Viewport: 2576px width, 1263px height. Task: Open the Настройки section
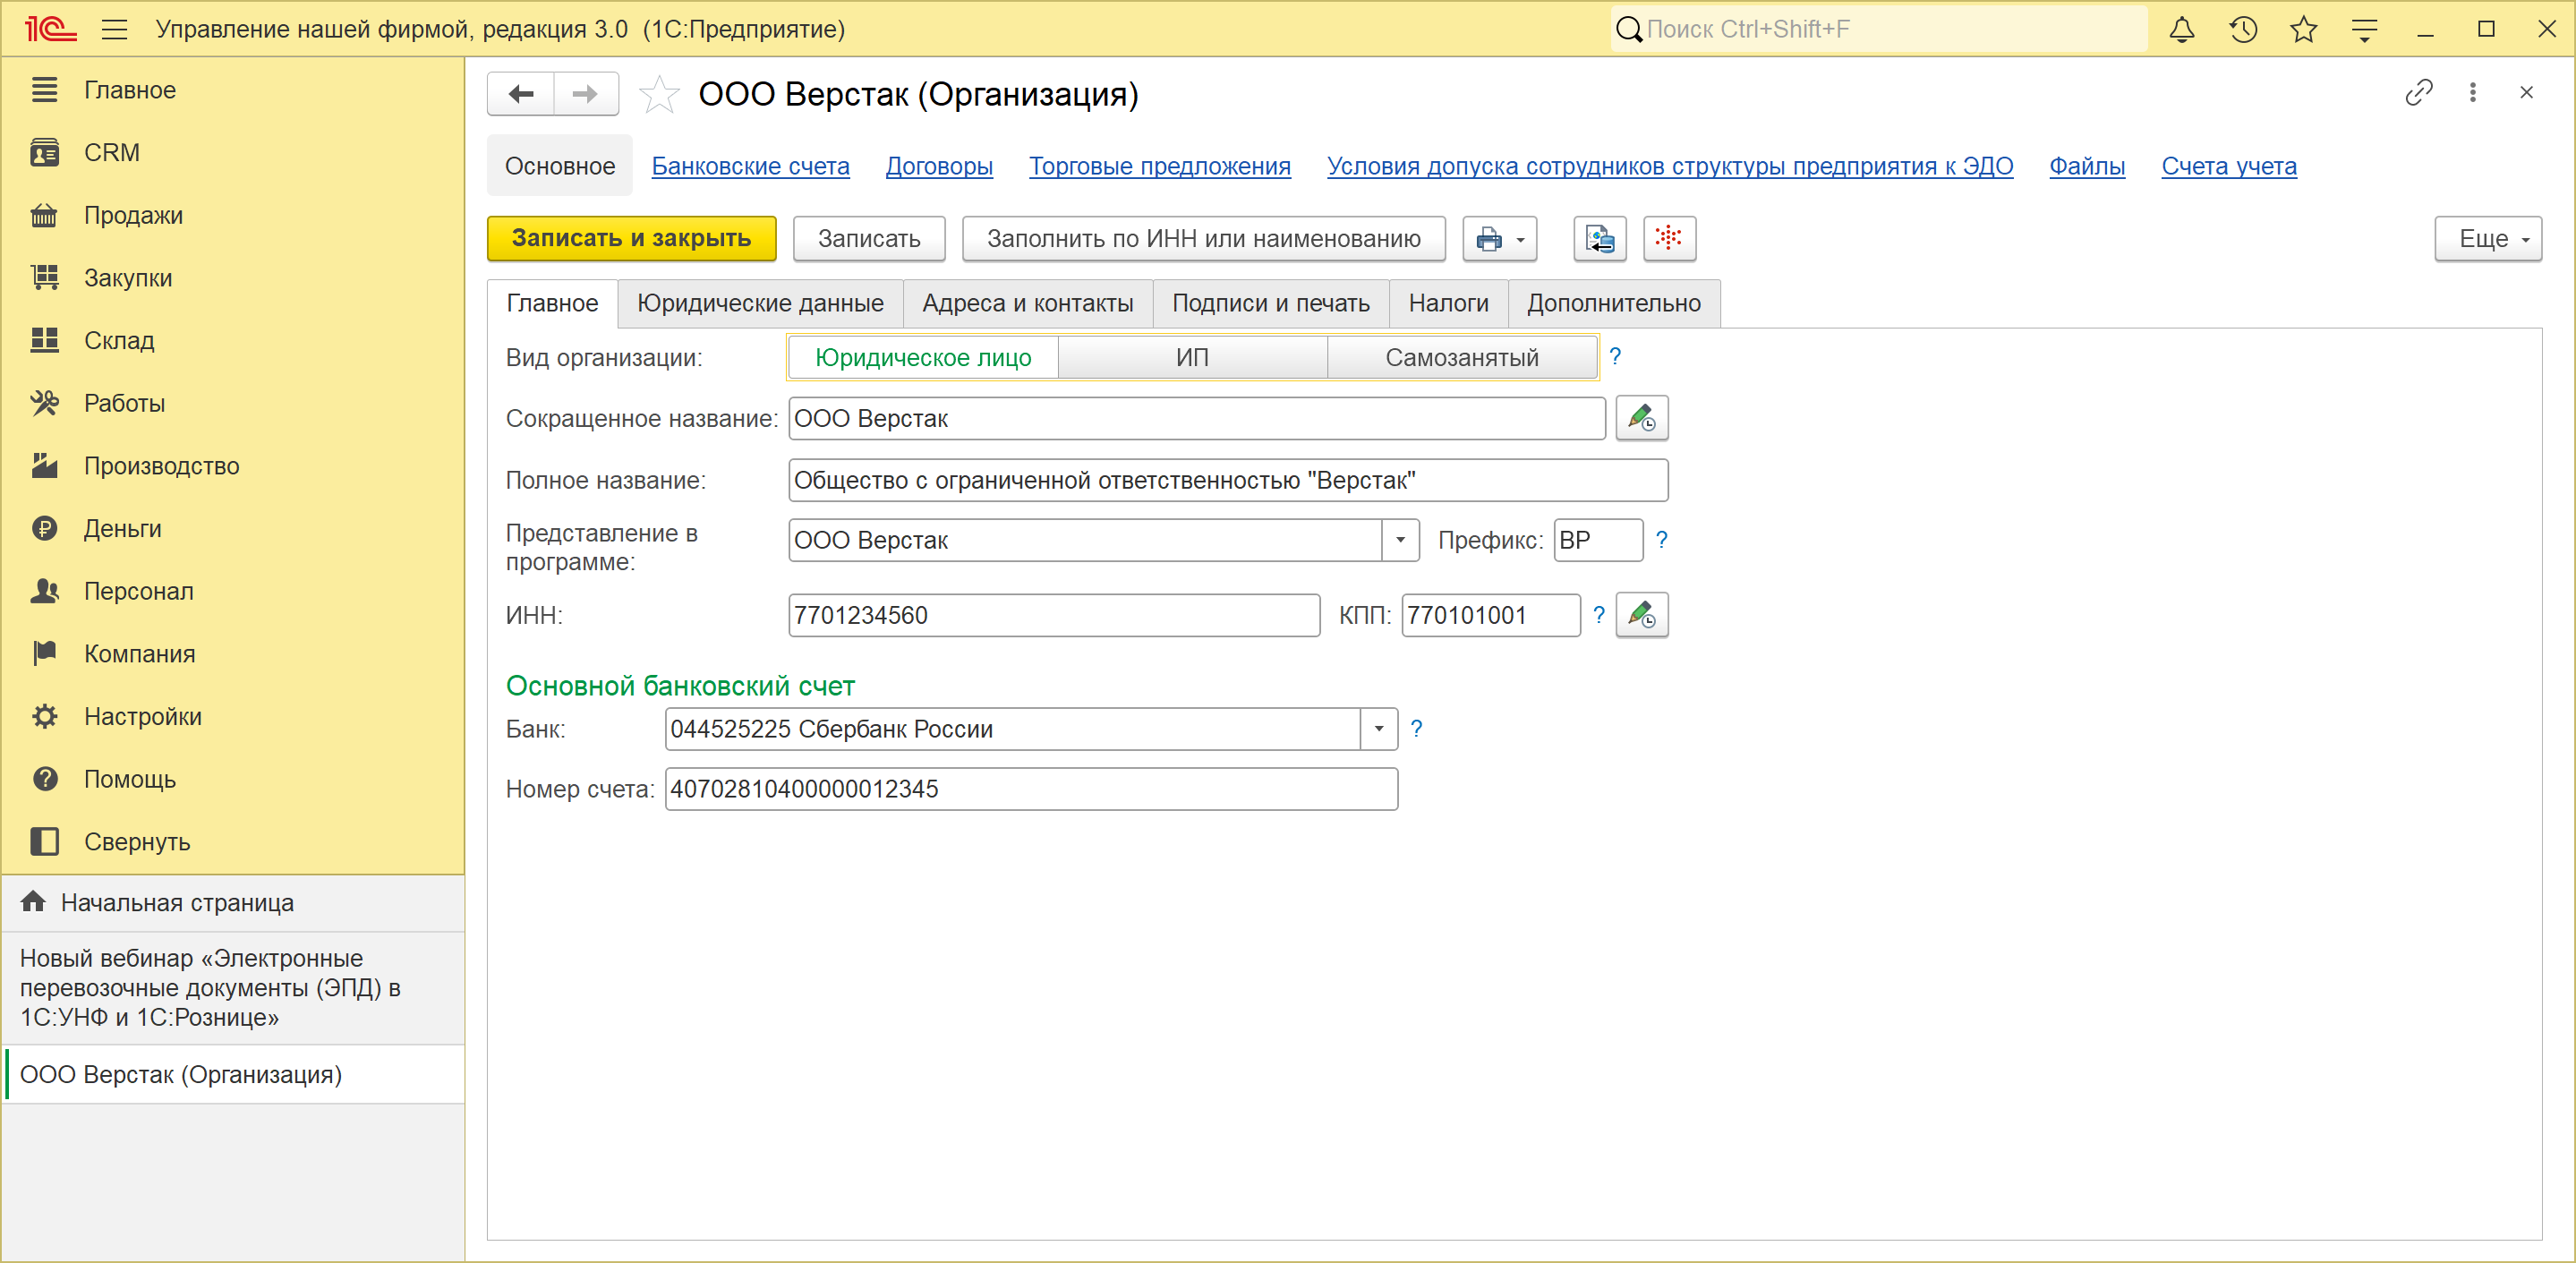coord(234,717)
